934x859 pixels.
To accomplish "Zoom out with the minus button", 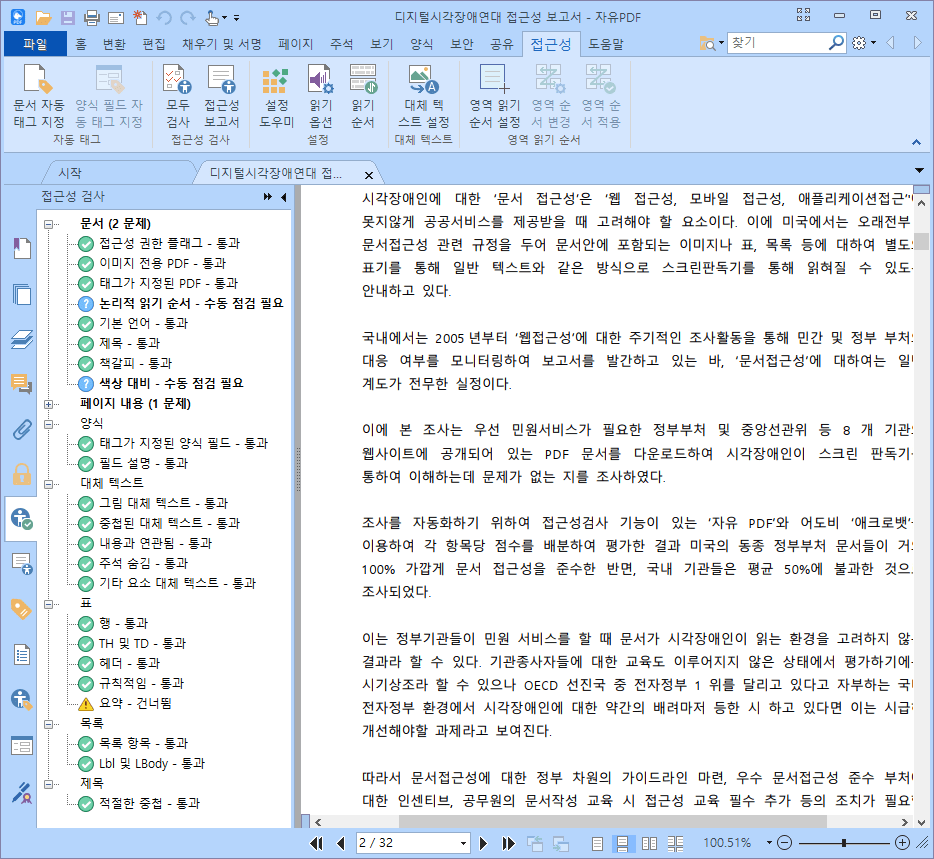I will 785,843.
